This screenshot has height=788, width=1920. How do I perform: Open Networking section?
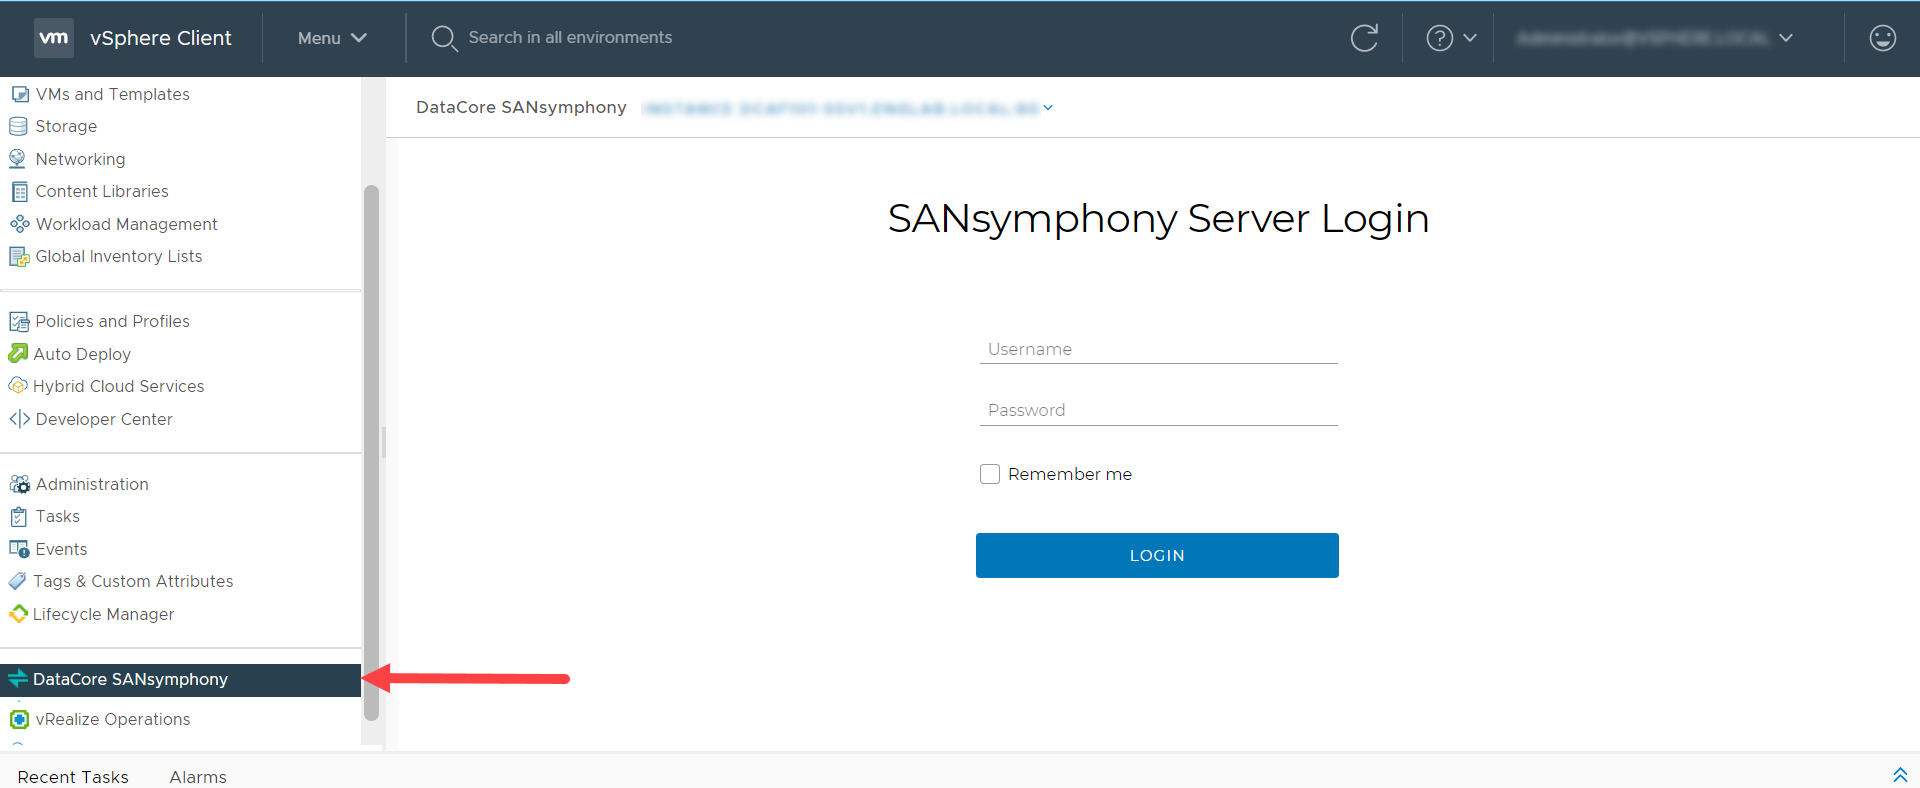[x=80, y=159]
